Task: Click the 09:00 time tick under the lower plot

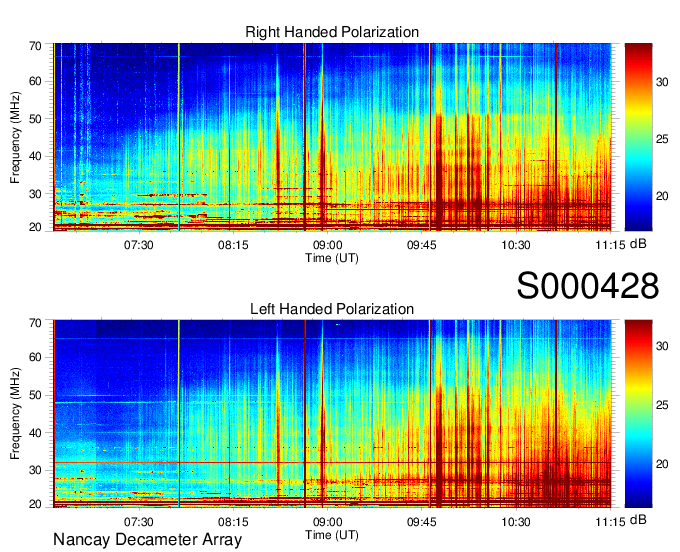Action: 327,522
